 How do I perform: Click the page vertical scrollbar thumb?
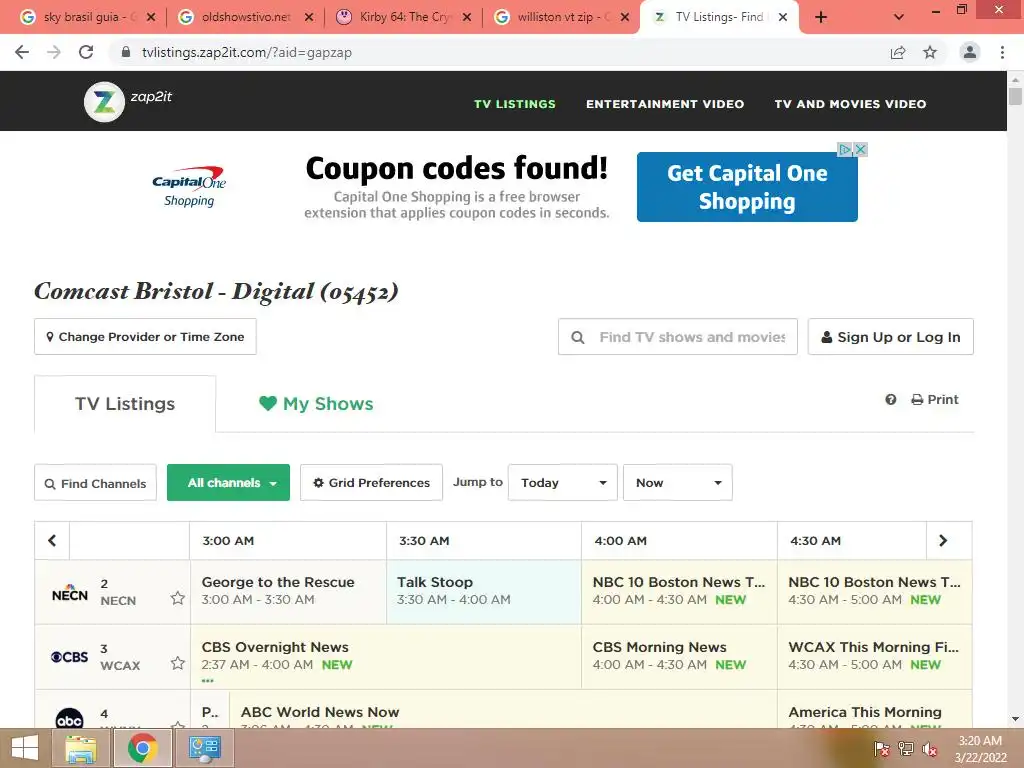click(1015, 95)
